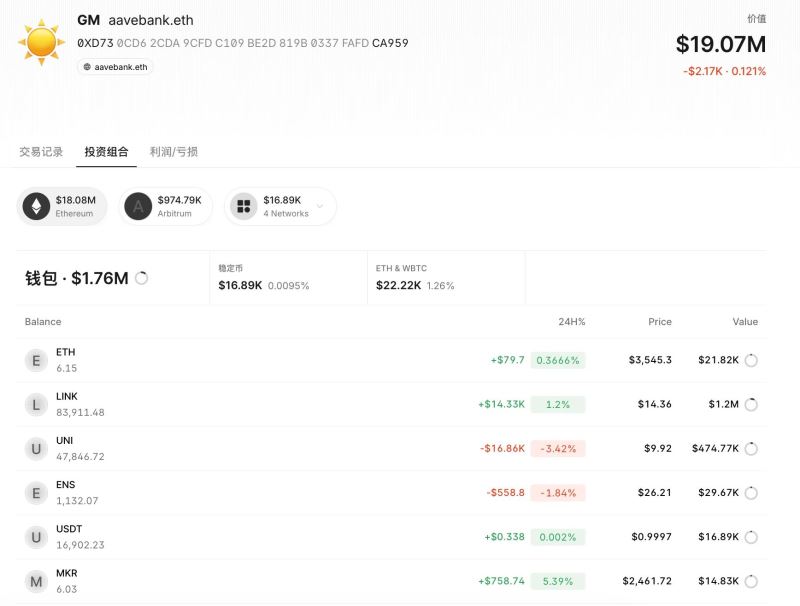The width and height of the screenshot is (800, 606).
Task: Click the Arbitrum network logo icon
Action: tap(138, 206)
